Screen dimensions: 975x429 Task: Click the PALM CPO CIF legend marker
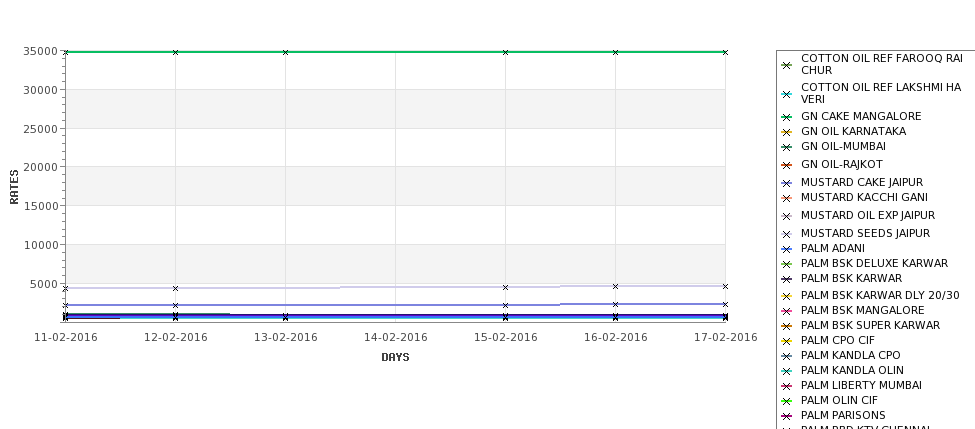tap(786, 341)
